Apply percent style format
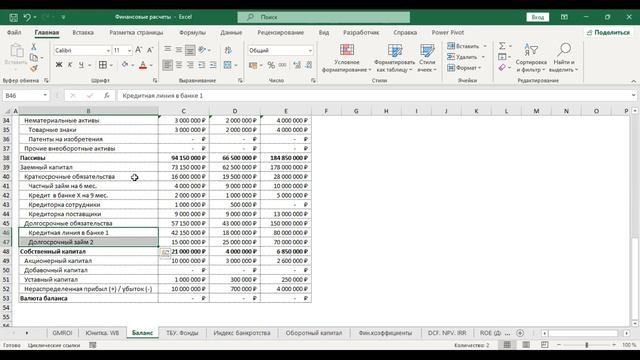The width and height of the screenshot is (640, 360). 271,65
